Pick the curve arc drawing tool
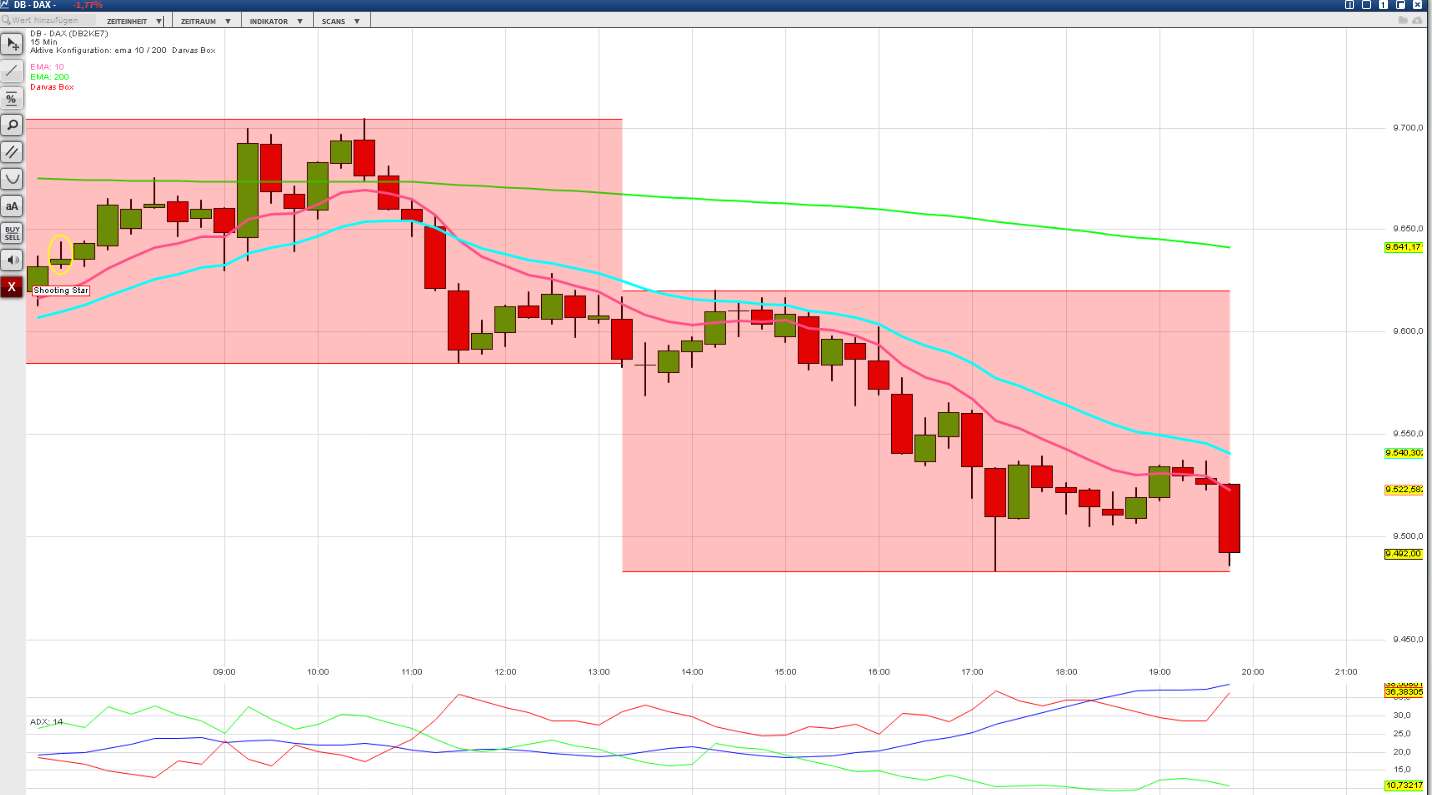The height and width of the screenshot is (795, 1432). pyautogui.click(x=12, y=179)
